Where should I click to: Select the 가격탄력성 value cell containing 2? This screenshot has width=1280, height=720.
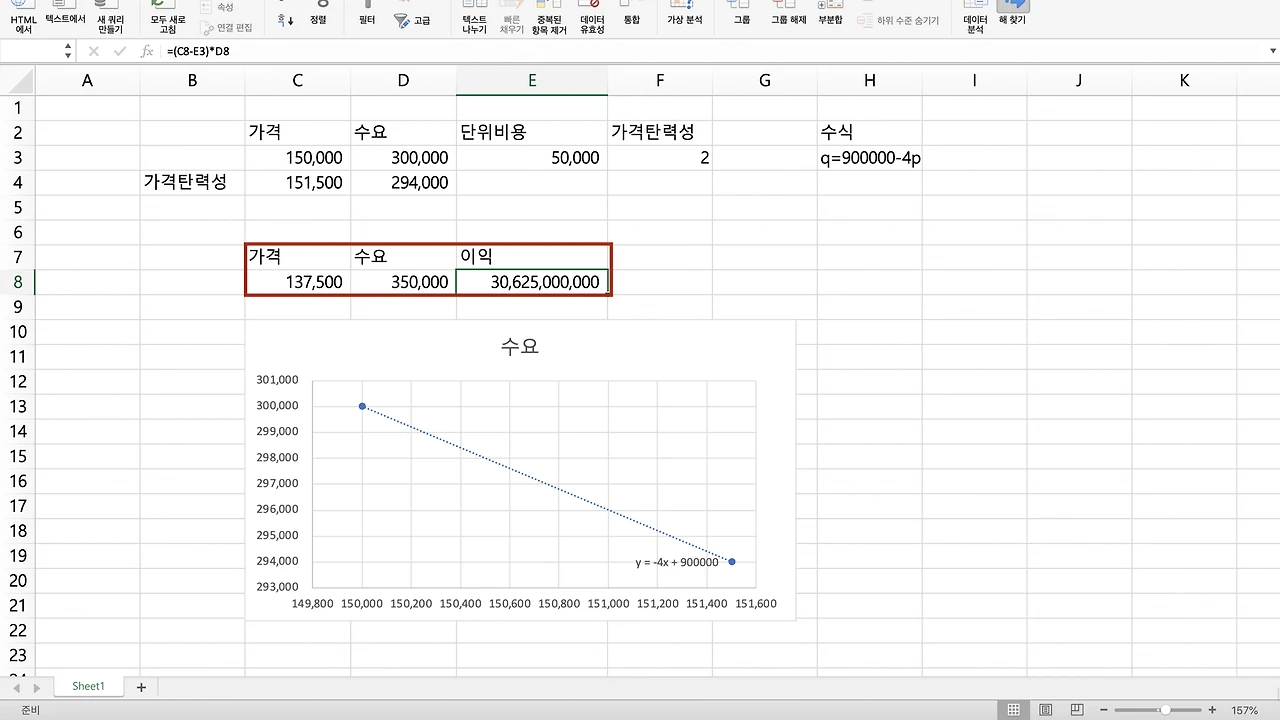660,158
